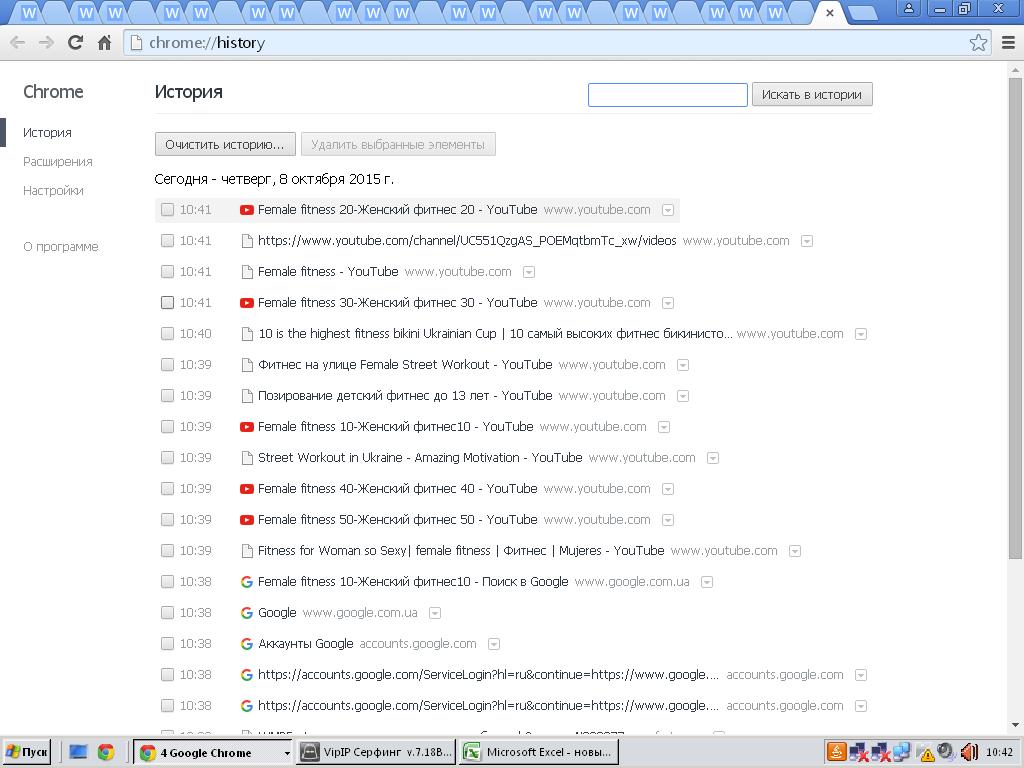Screen dimensions: 1024x768
Task: Click the user profile icon in title bar
Action: click(x=908, y=8)
